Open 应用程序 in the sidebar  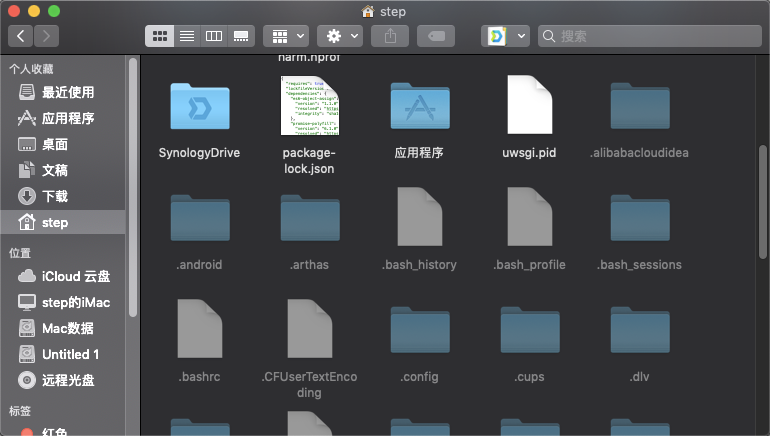tap(63, 118)
